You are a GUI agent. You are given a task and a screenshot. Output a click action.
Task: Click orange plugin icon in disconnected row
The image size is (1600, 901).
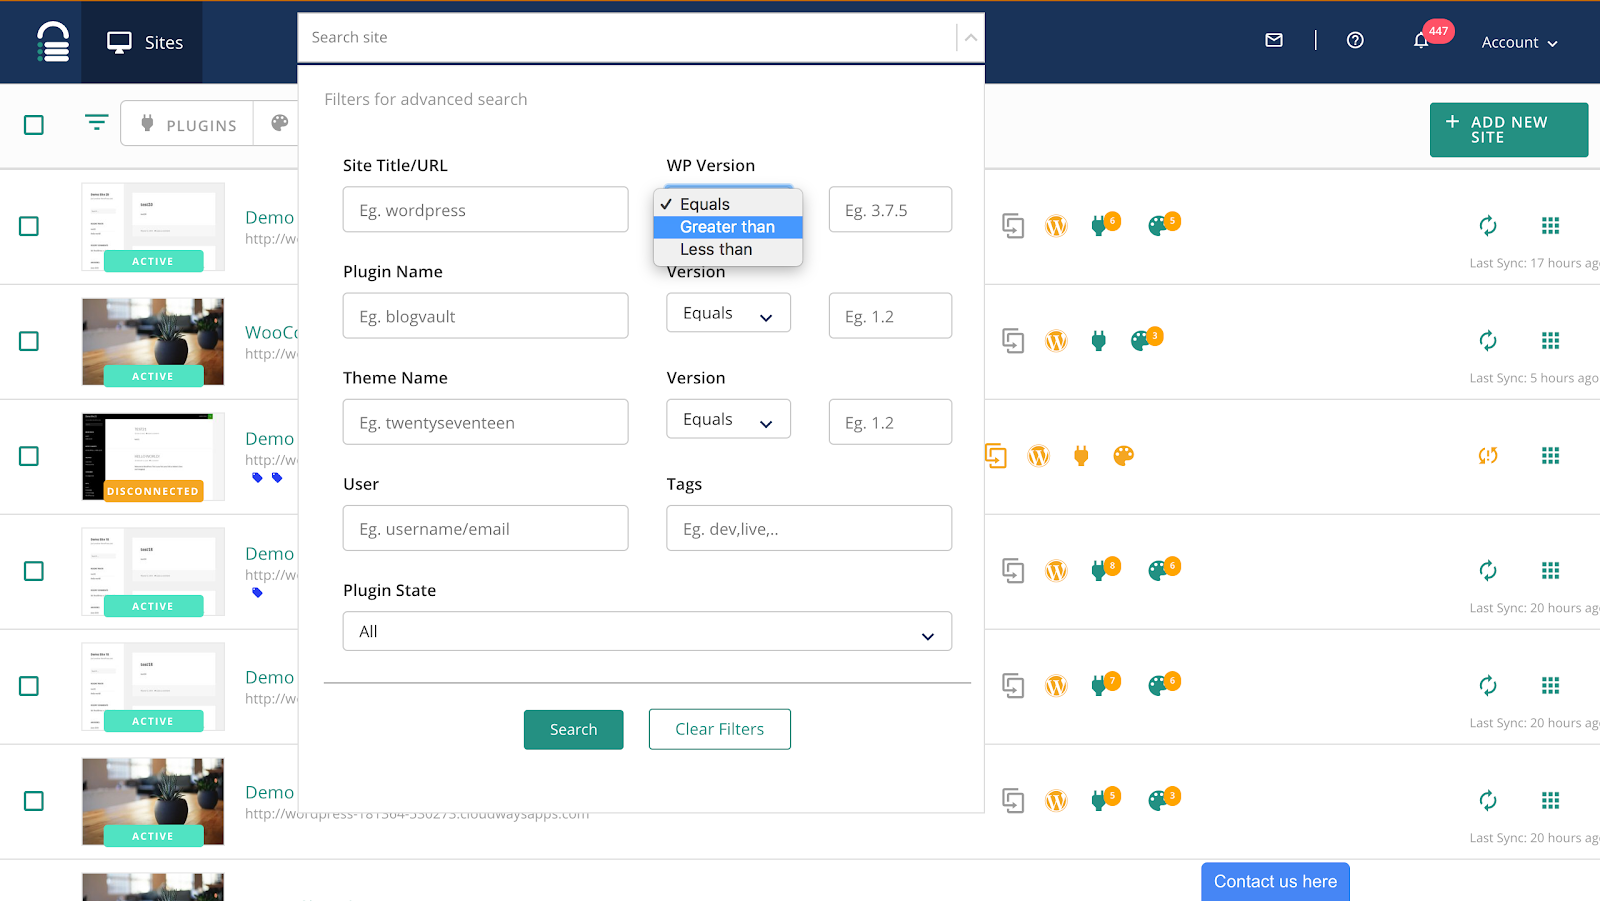[1081, 456]
